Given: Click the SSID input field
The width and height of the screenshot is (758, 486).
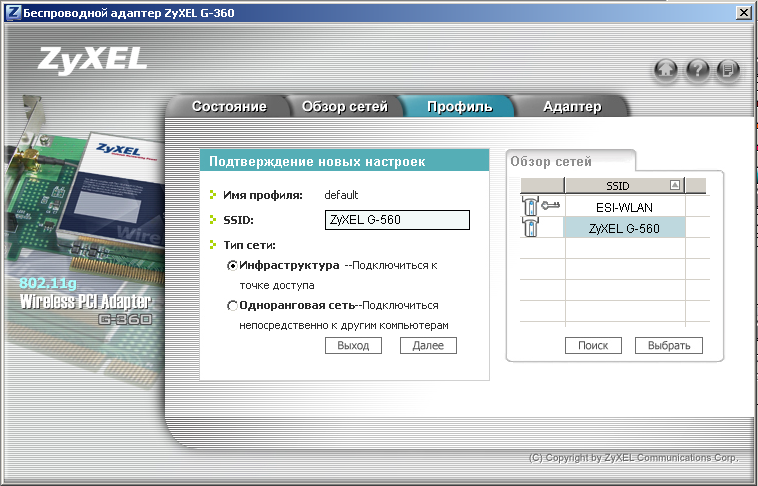Looking at the screenshot, I should tap(397, 220).
